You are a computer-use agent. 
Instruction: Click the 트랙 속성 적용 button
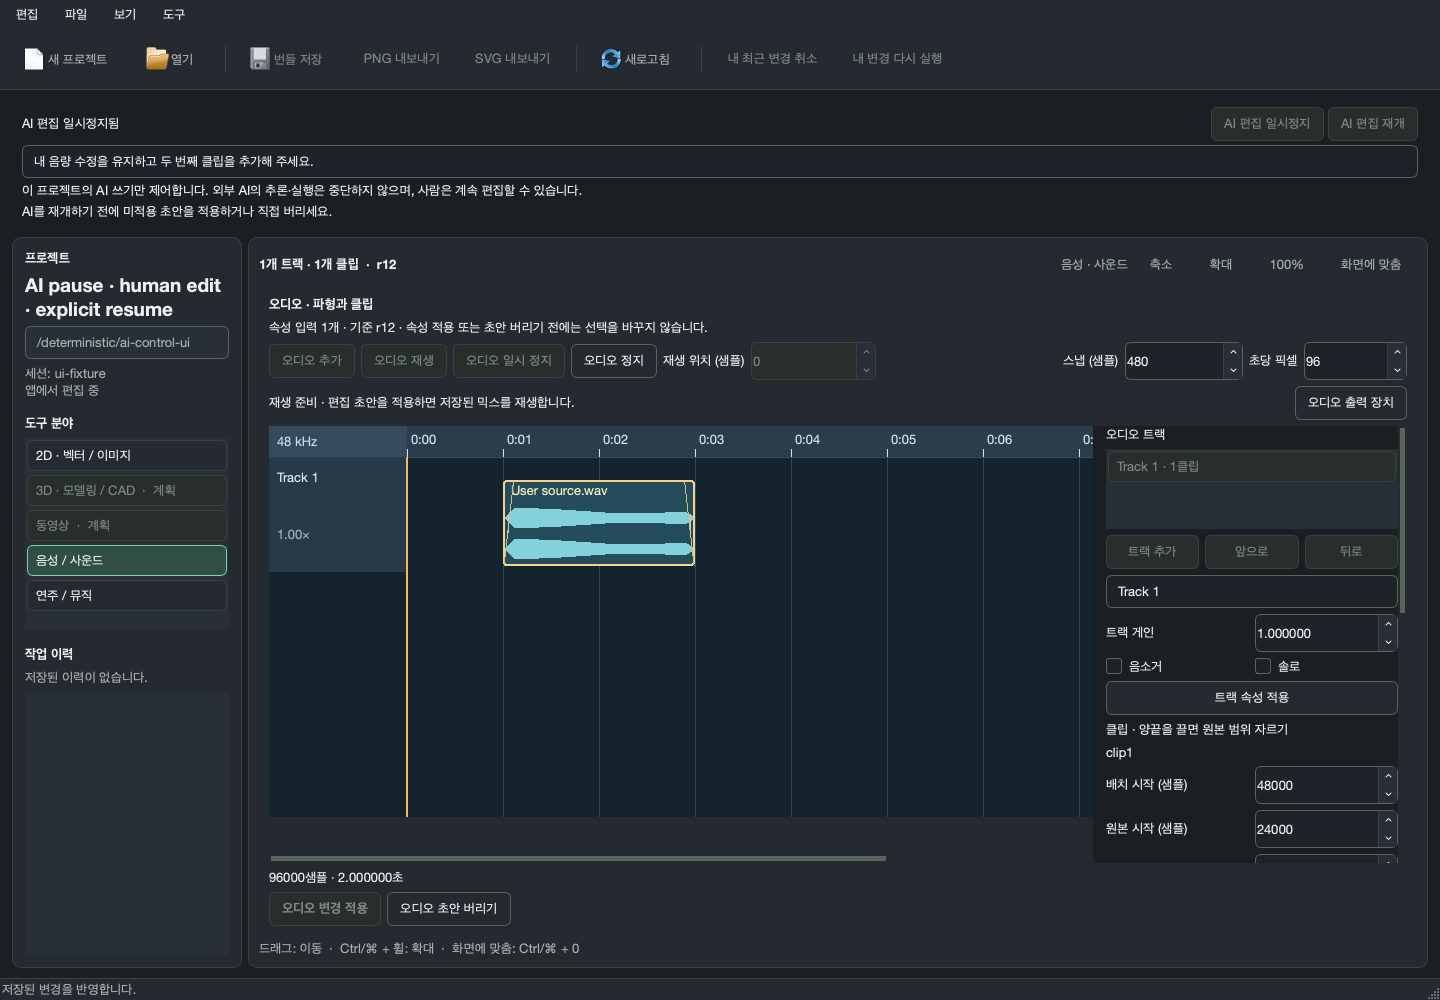click(x=1251, y=697)
